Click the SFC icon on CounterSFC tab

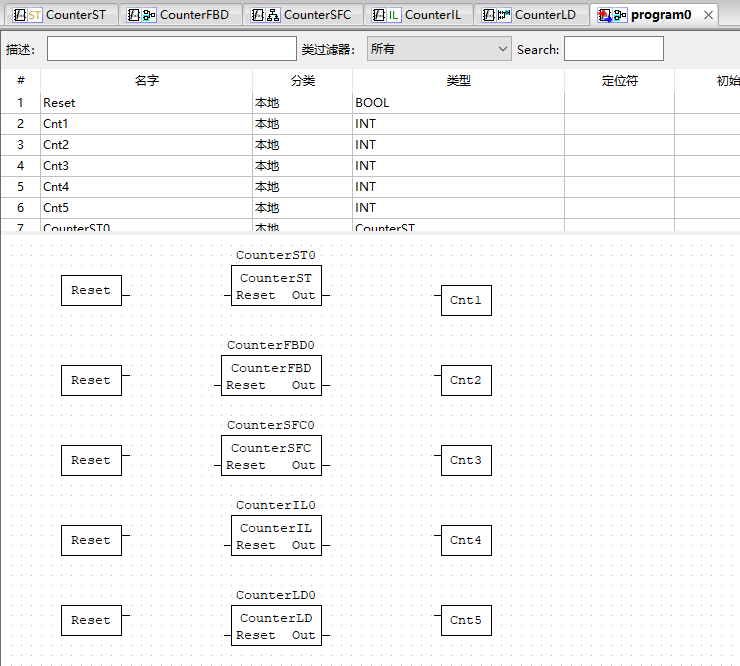tap(265, 15)
